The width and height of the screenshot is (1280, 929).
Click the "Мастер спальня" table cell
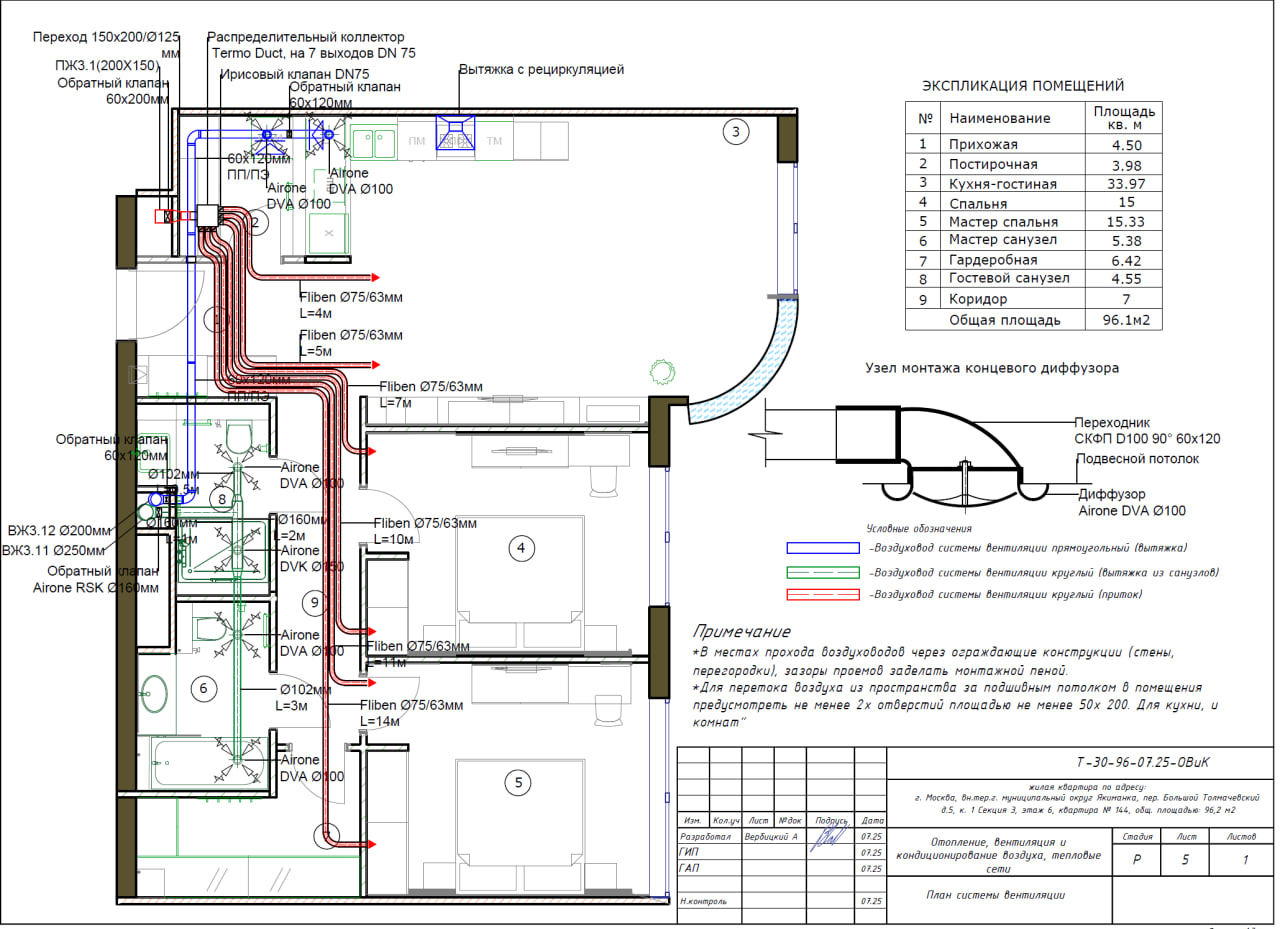[x=1003, y=222]
